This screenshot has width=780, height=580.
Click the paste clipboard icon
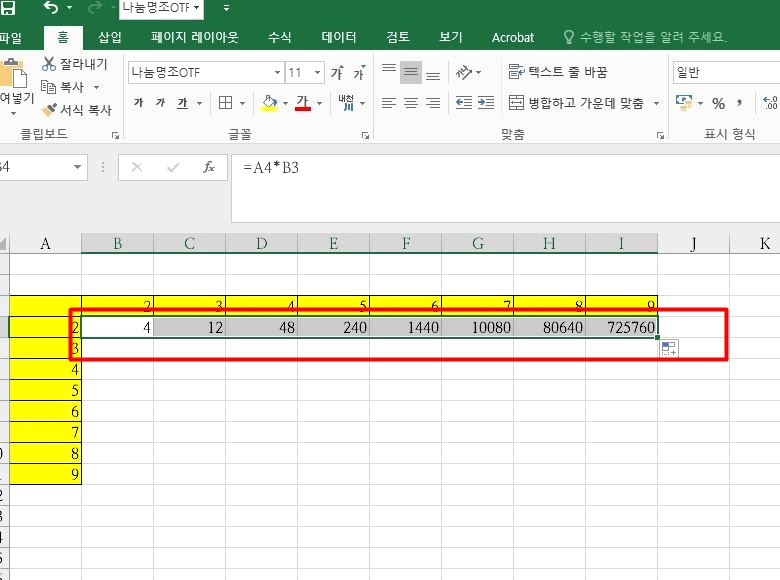14,74
